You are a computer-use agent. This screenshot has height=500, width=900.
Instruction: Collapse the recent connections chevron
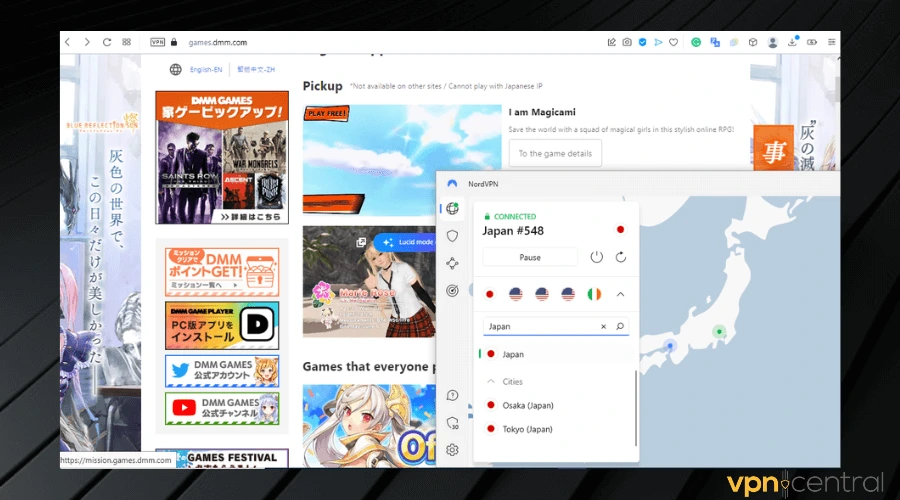pyautogui.click(x=620, y=294)
